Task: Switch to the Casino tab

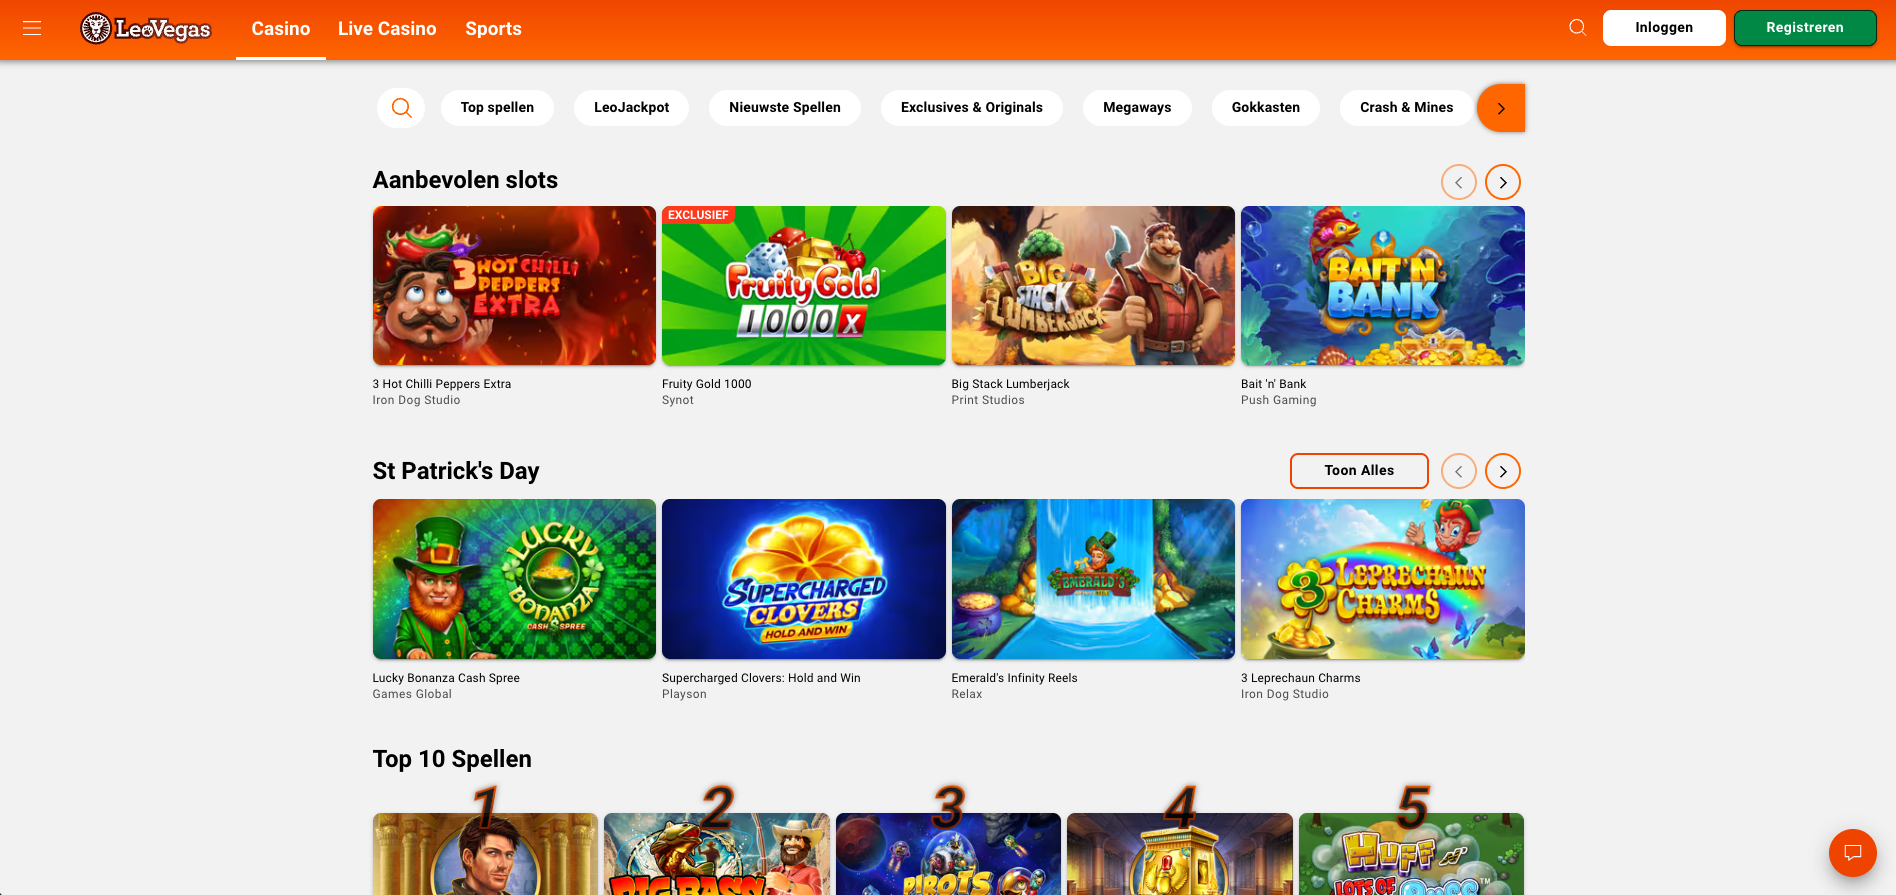Action: coord(281,29)
